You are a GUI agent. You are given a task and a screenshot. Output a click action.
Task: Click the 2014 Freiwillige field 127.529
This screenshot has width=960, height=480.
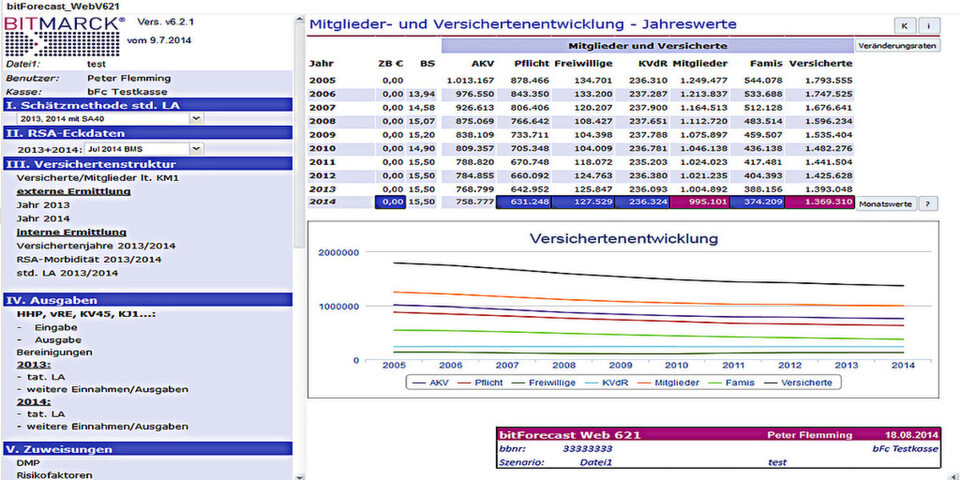click(x=583, y=203)
